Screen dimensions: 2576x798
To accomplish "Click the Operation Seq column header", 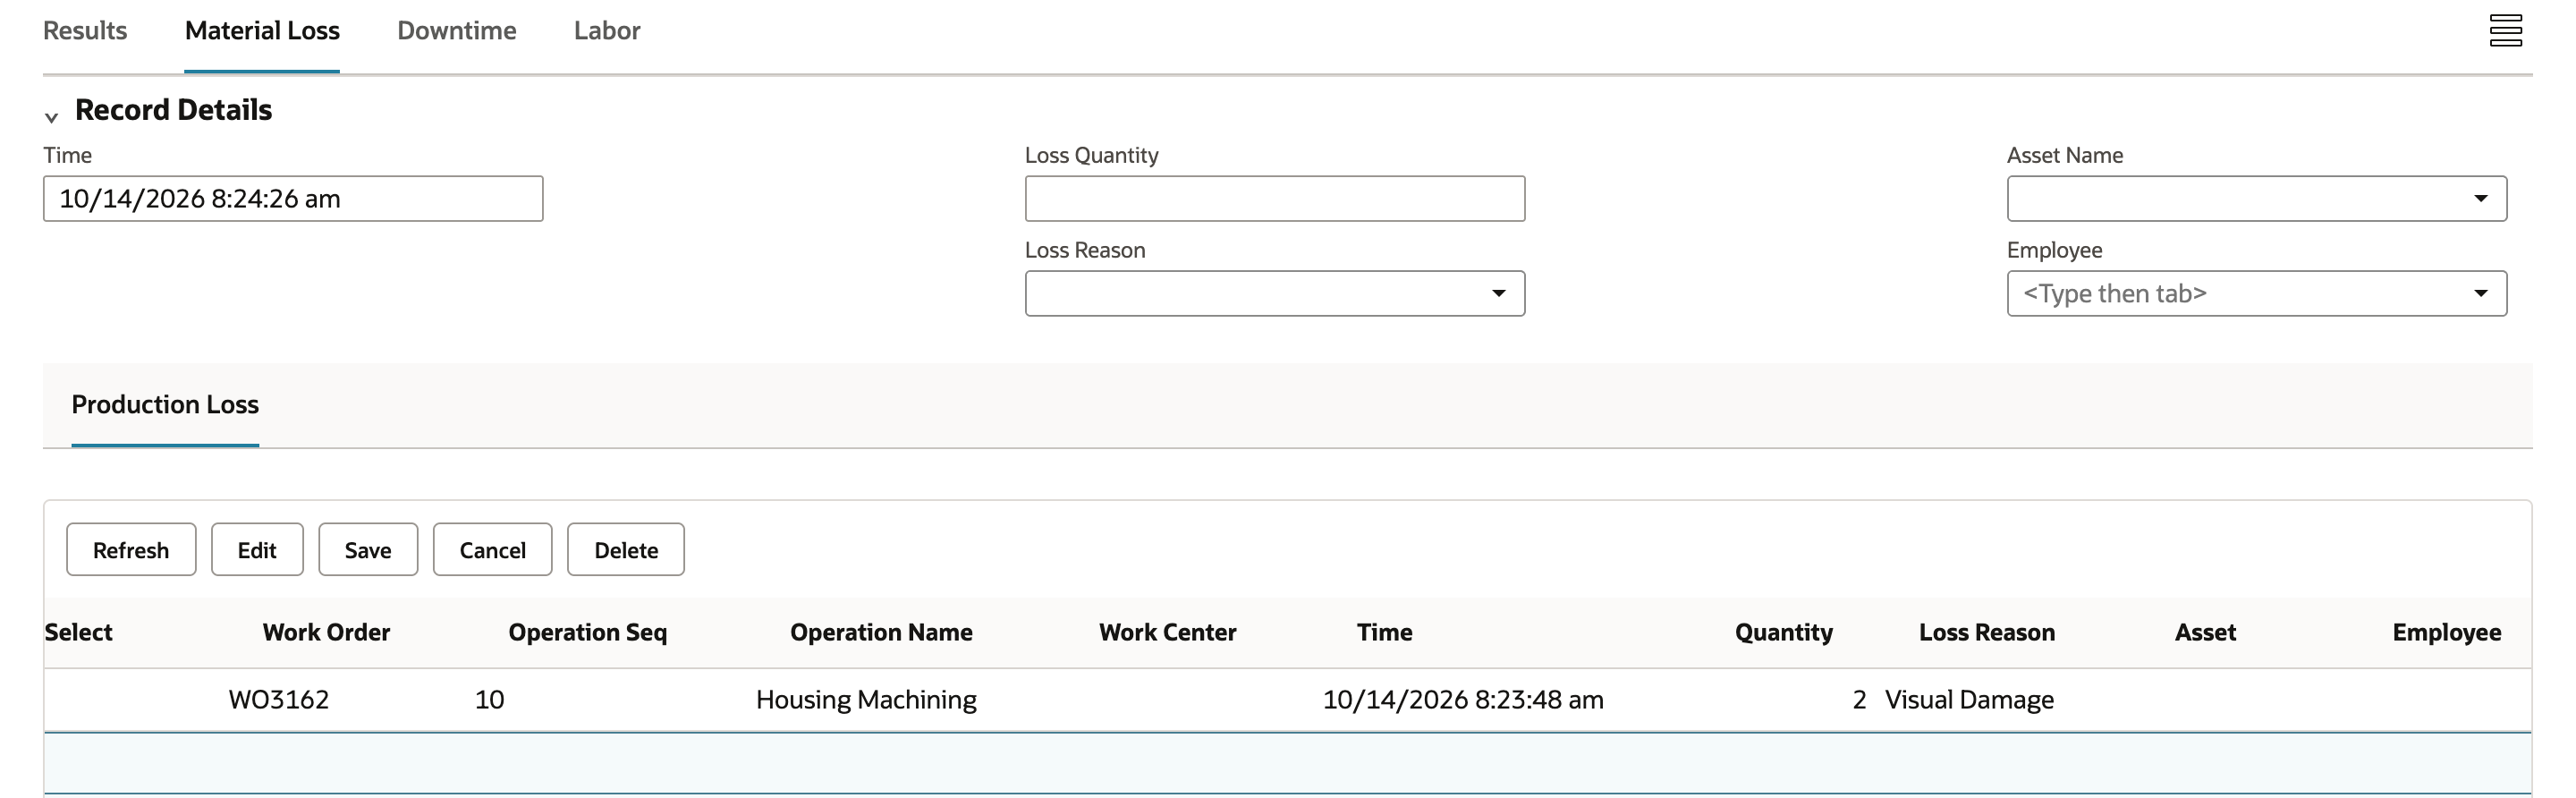I will click(588, 632).
